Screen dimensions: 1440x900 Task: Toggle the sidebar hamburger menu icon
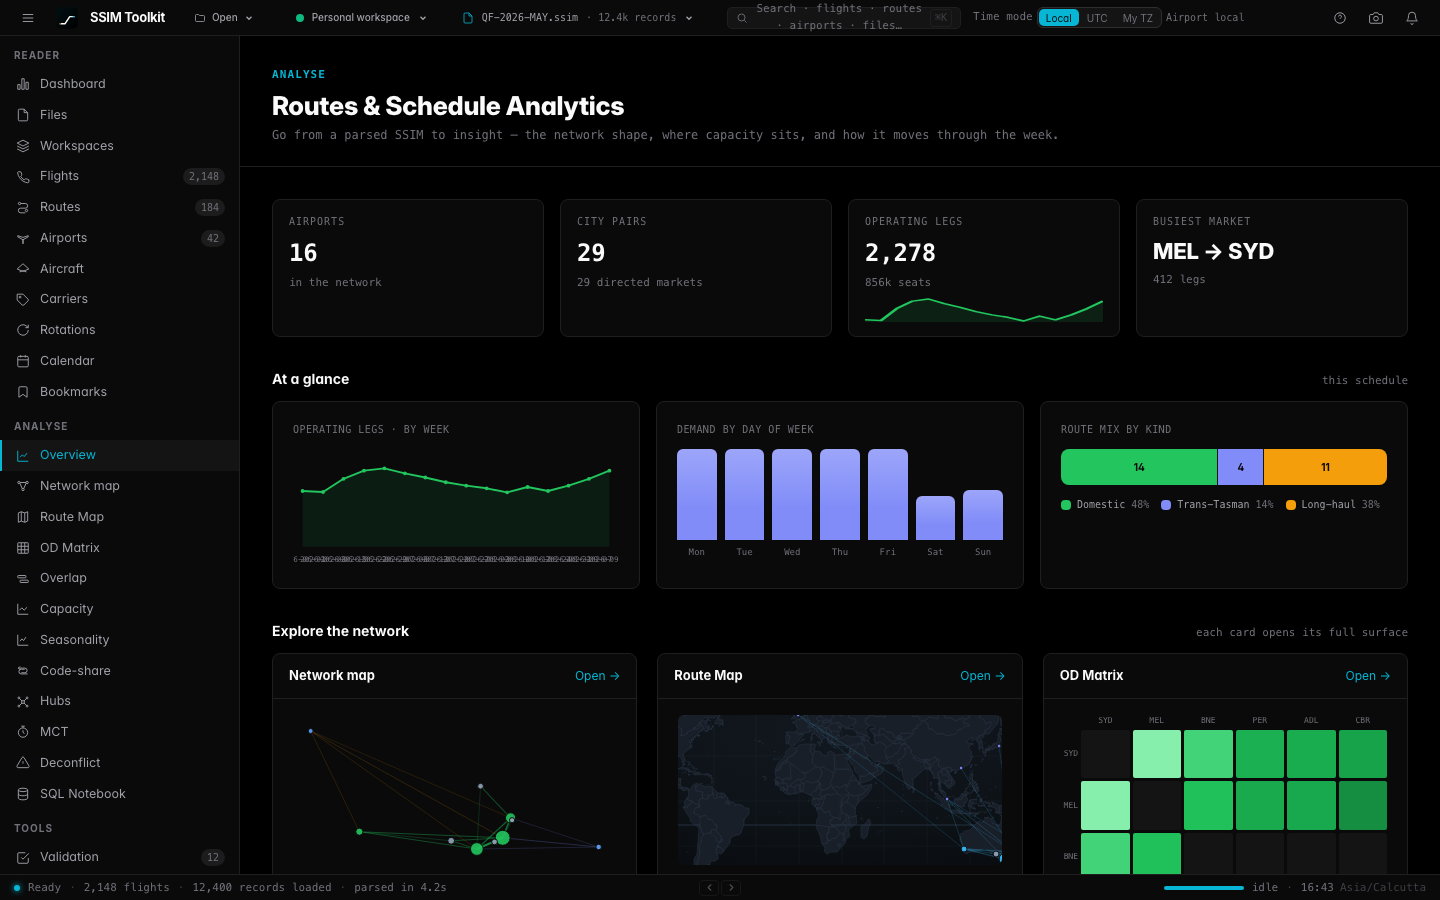click(x=28, y=18)
